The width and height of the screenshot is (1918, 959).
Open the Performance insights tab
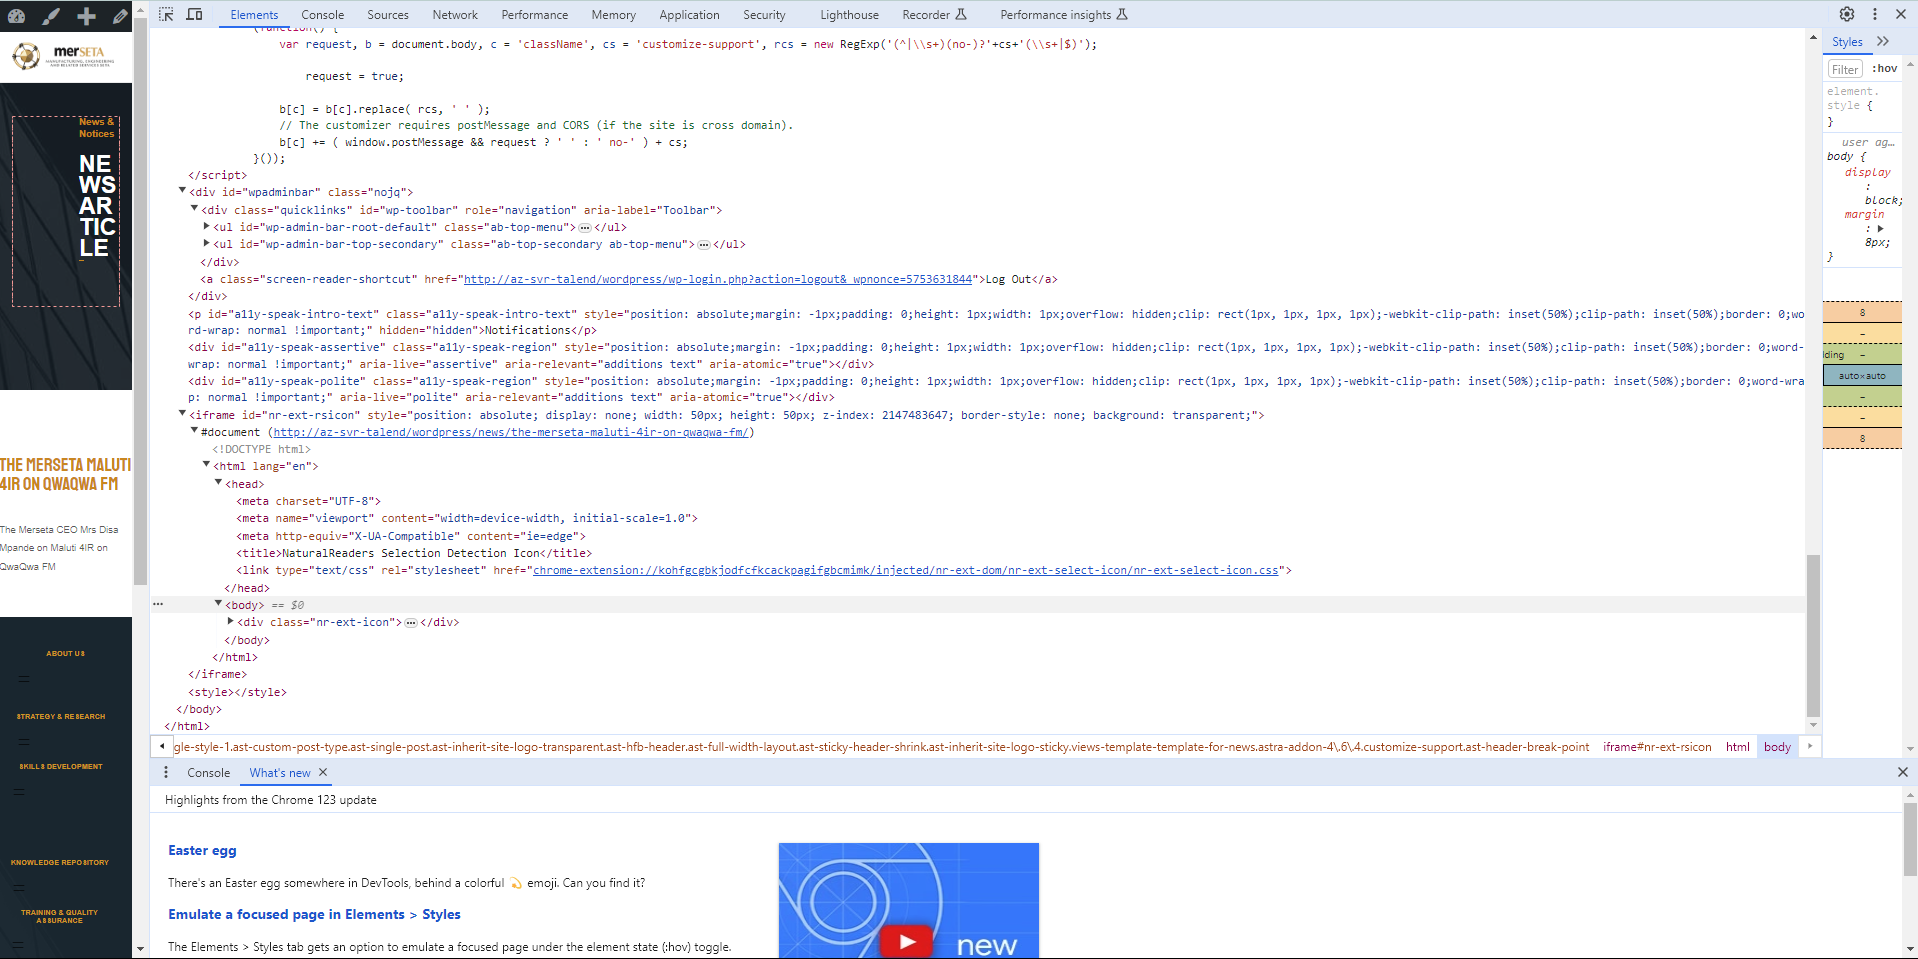coord(1064,15)
